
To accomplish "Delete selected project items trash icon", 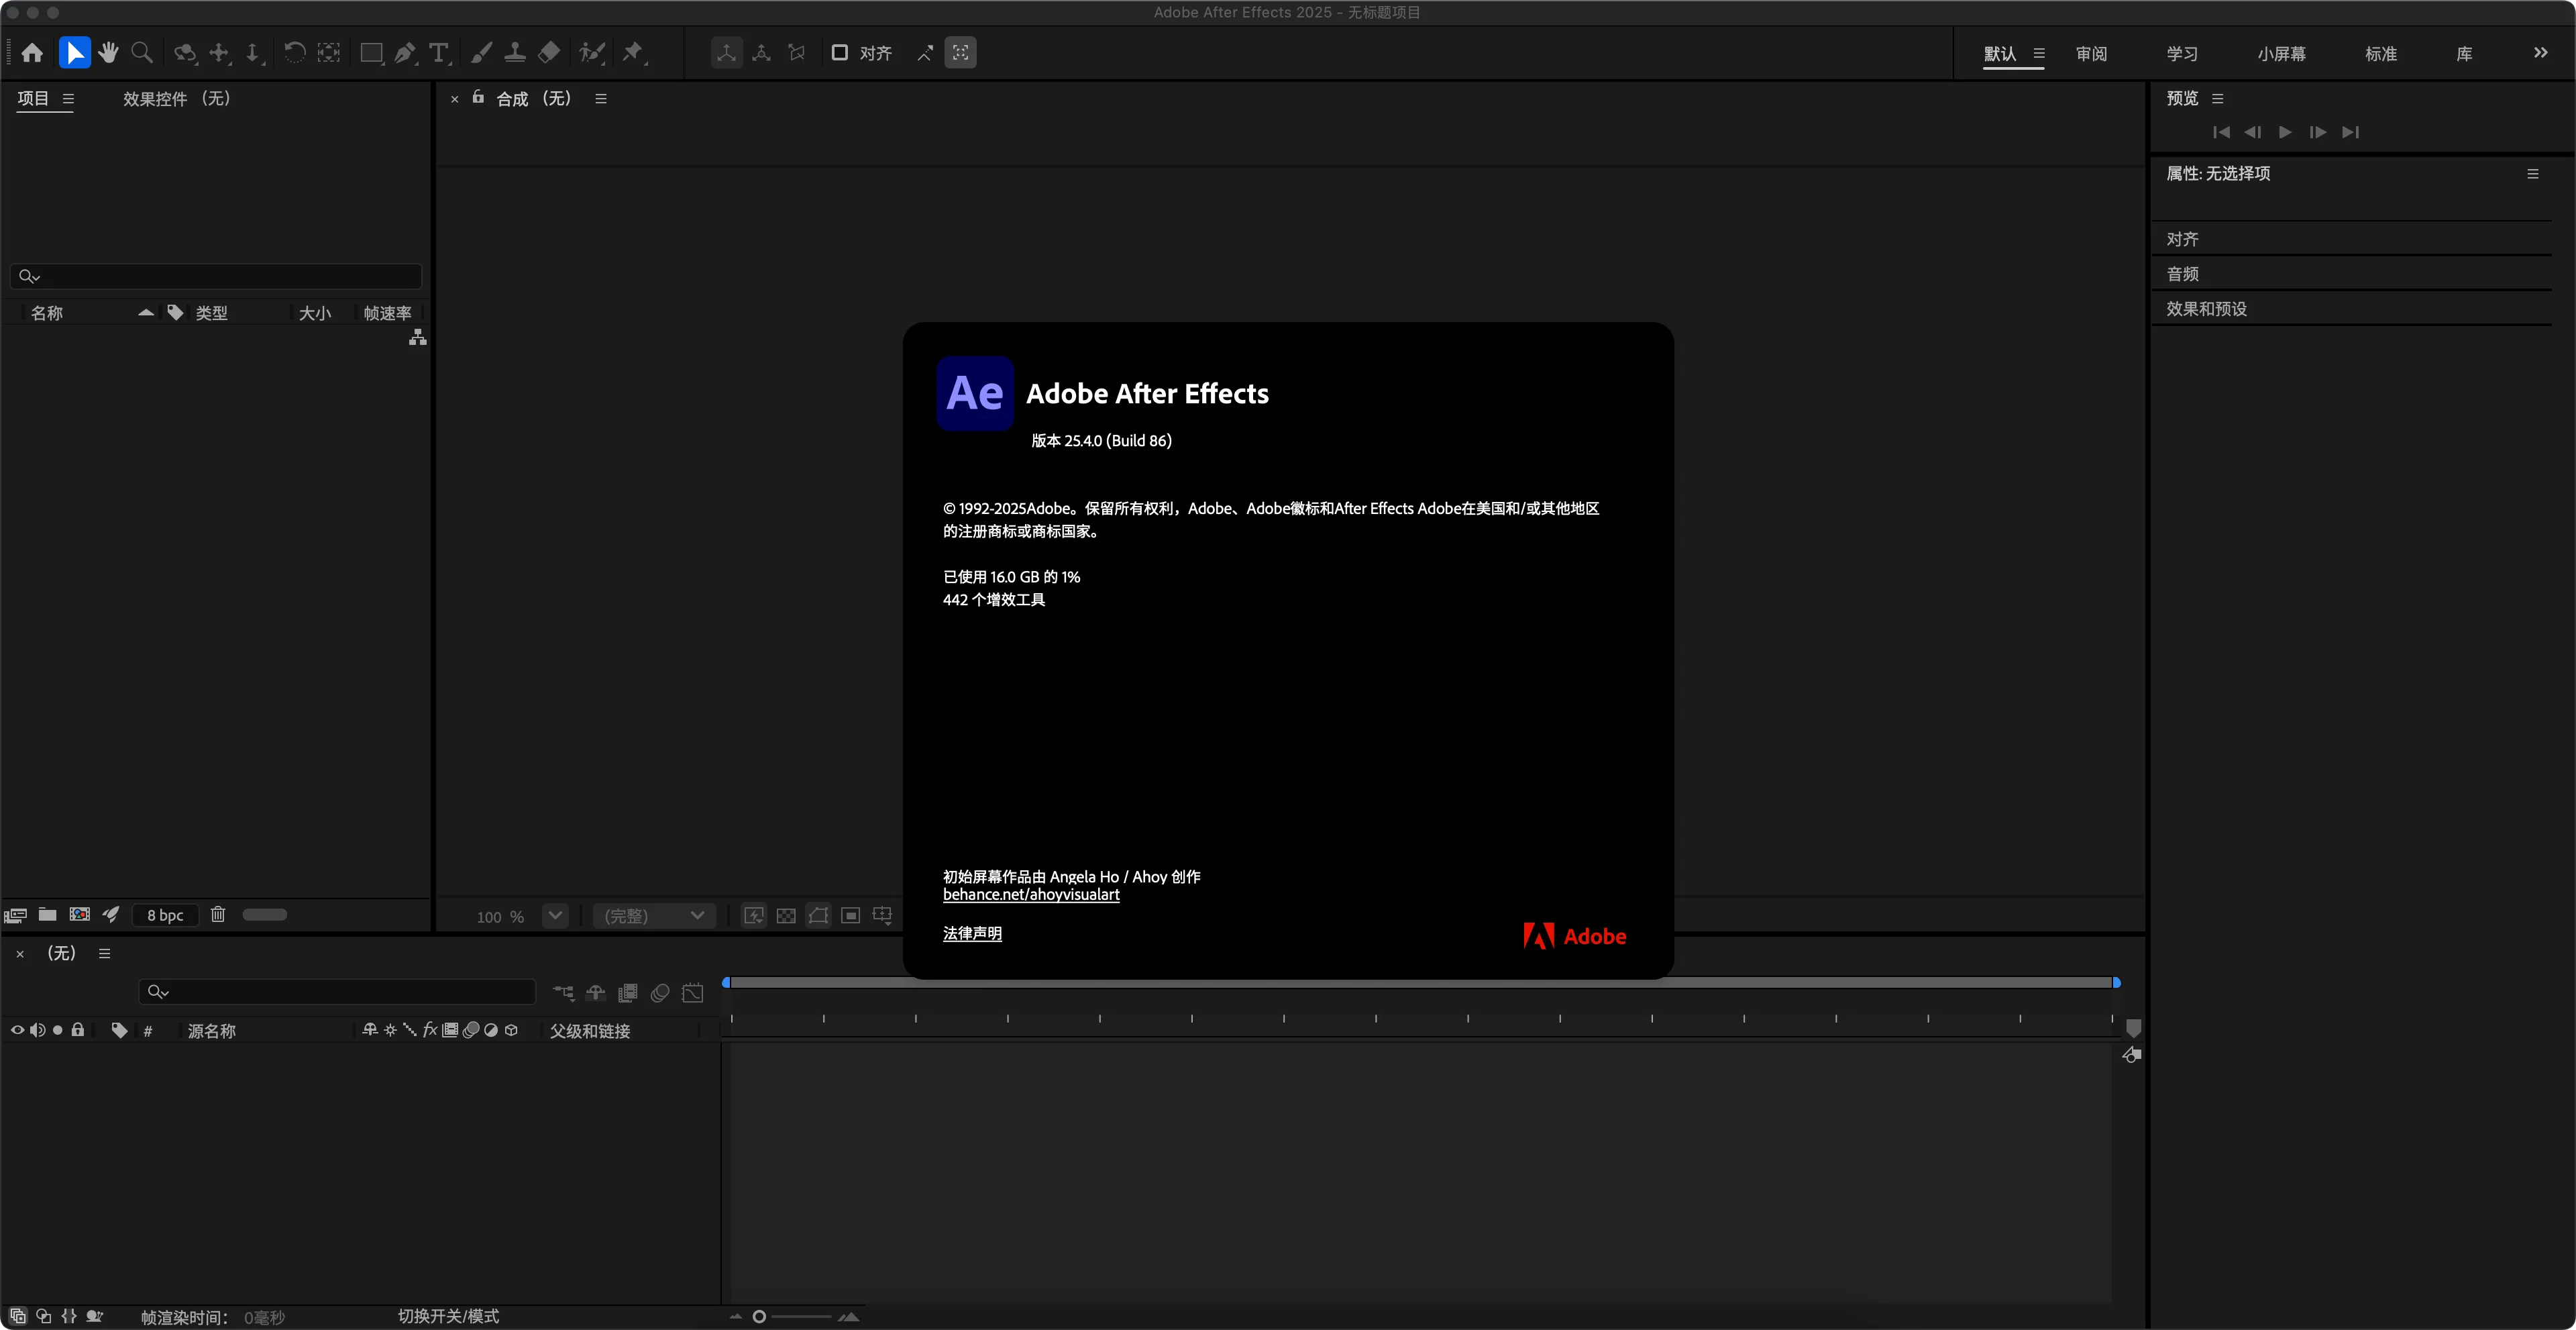I will tap(218, 914).
